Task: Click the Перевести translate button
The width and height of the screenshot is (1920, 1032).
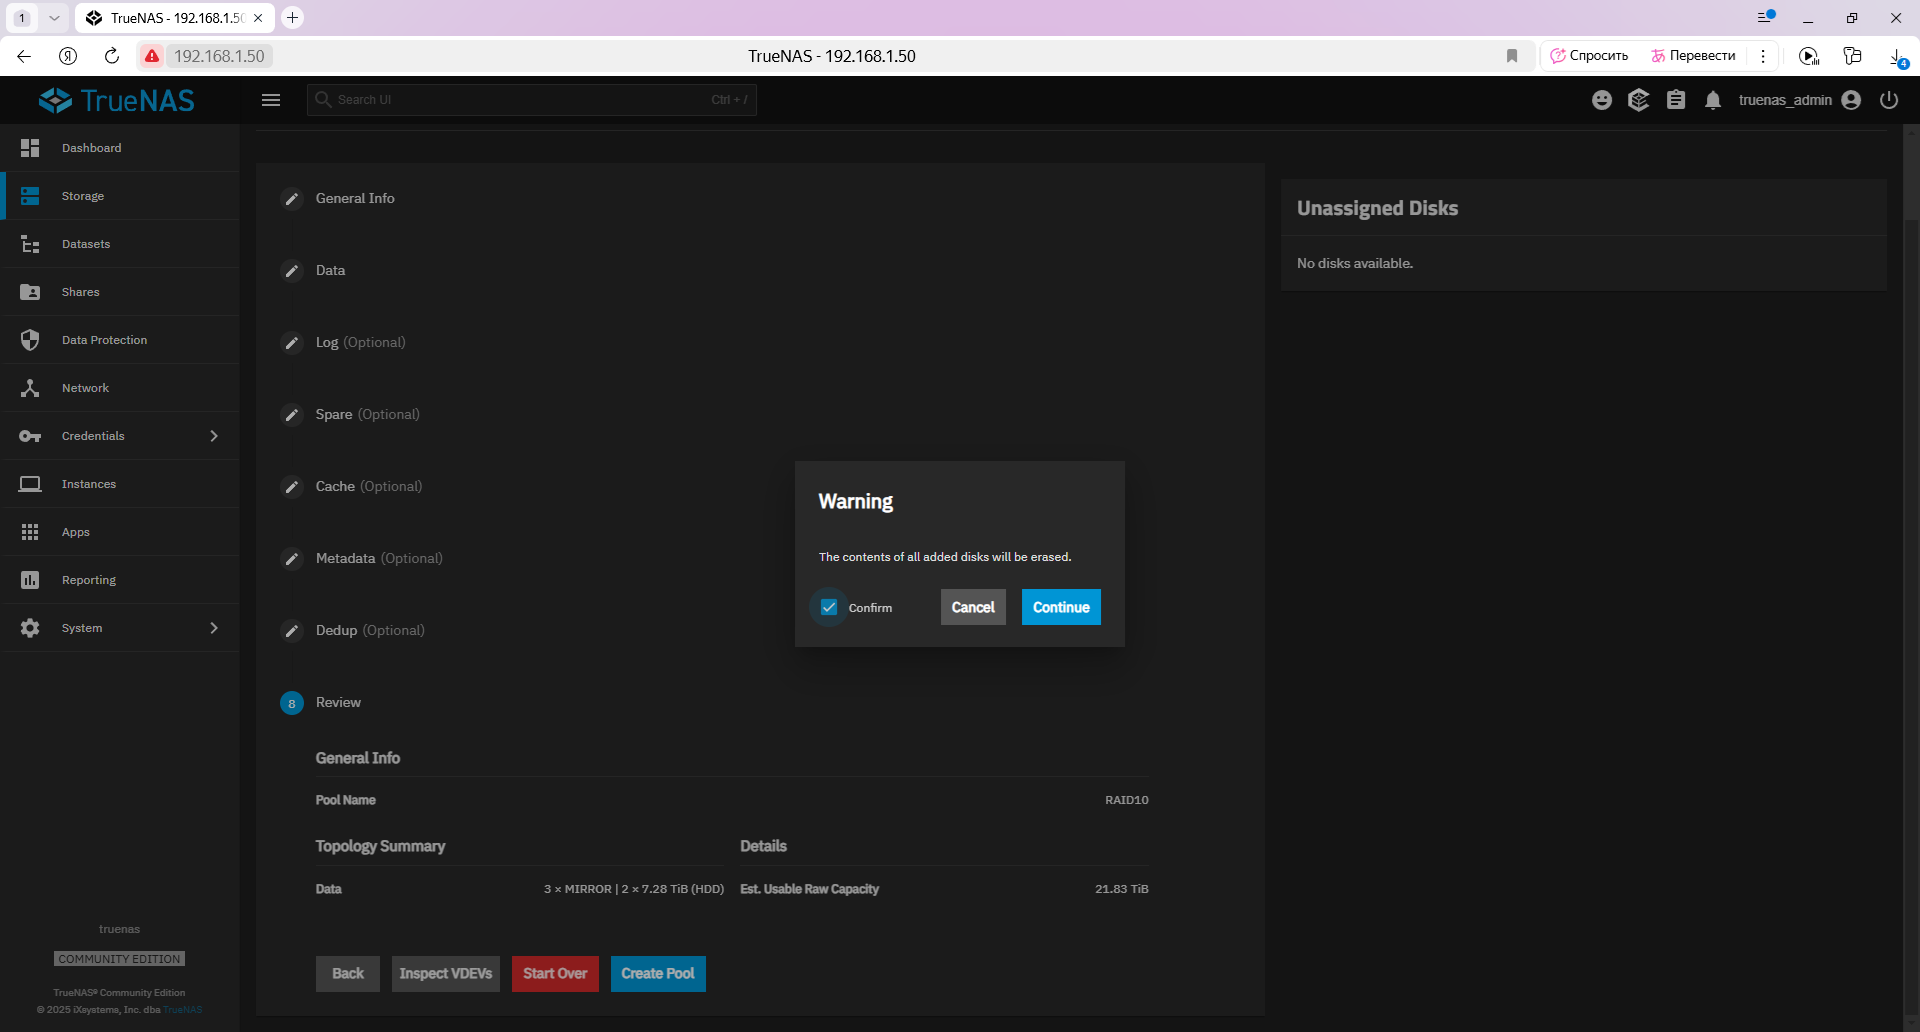Action: pos(1693,56)
